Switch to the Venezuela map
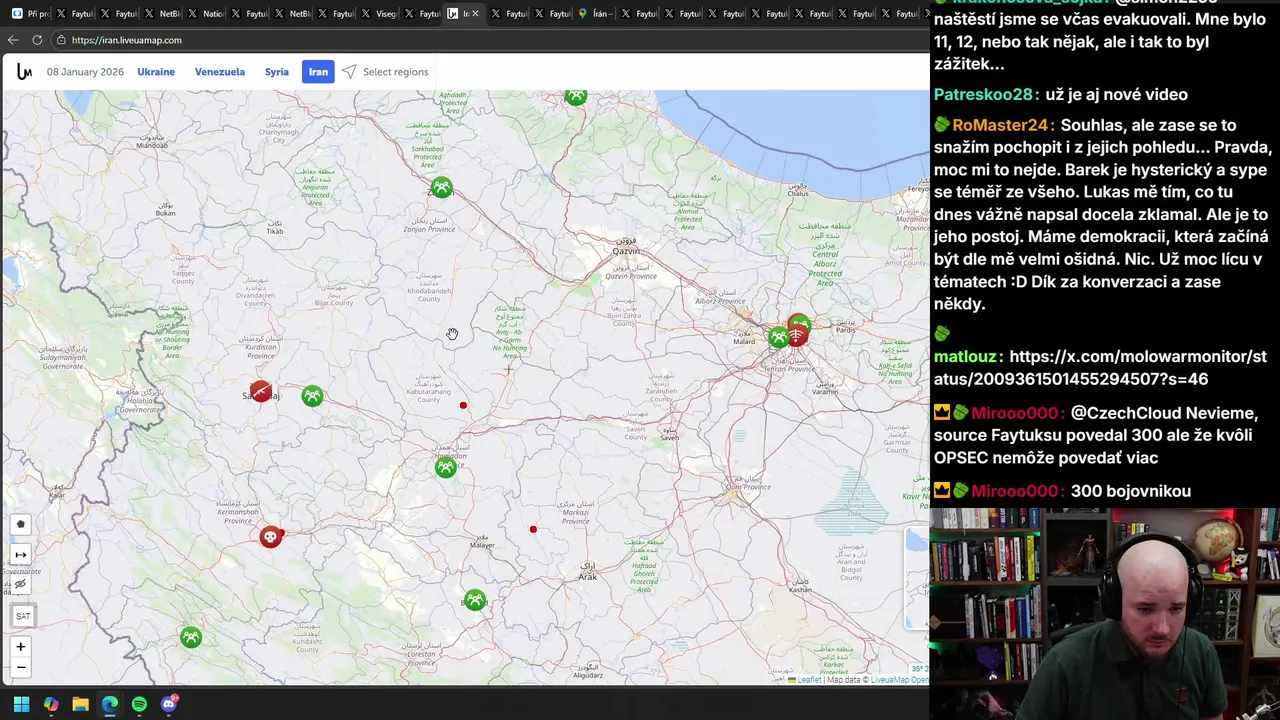 coord(220,72)
